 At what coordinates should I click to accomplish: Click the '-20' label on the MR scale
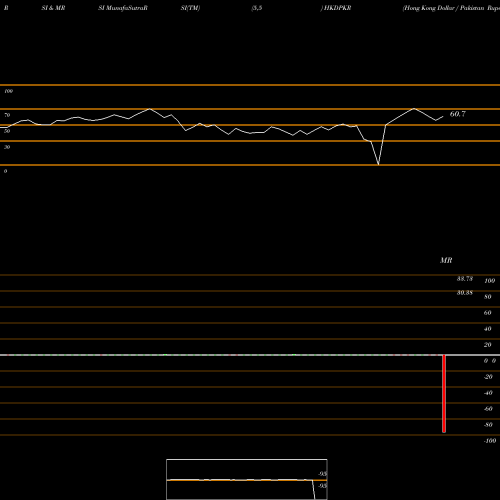click(x=488, y=377)
